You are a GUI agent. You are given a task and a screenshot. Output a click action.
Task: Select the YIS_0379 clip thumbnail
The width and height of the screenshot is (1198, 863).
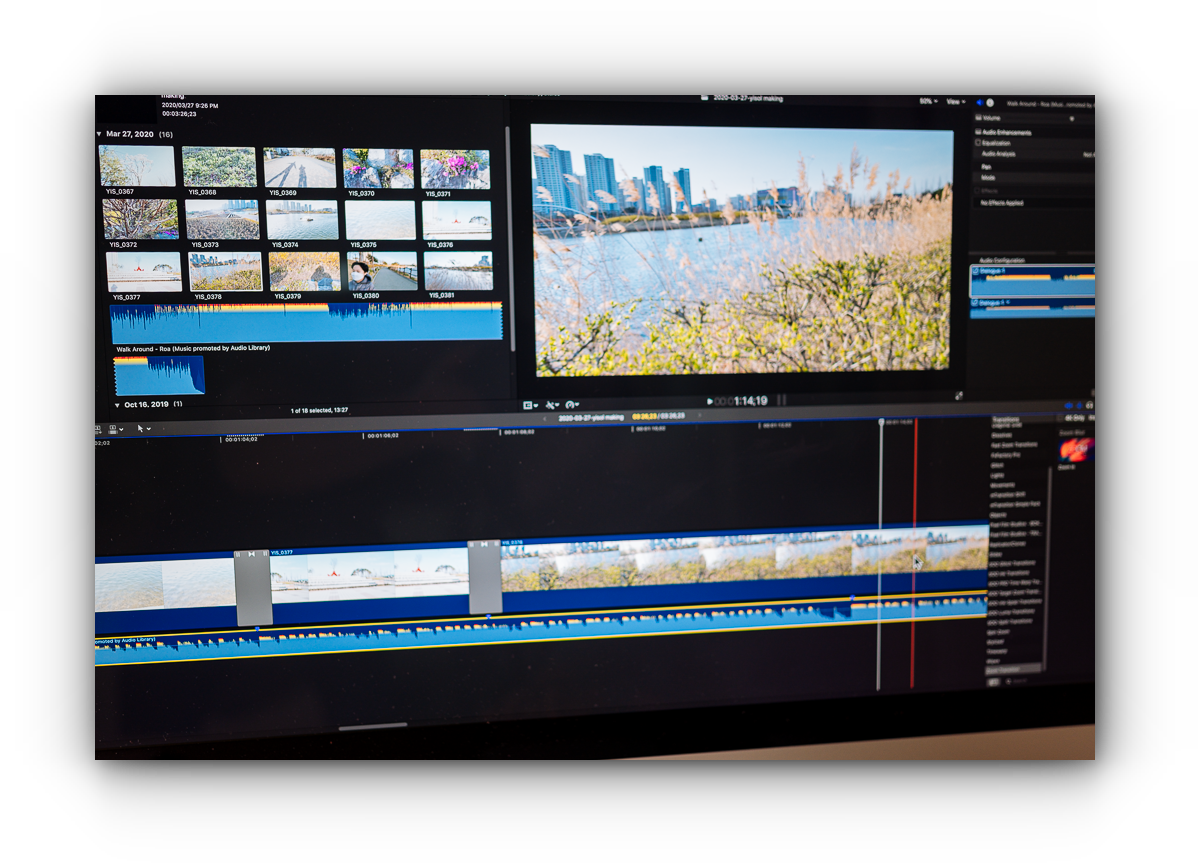pyautogui.click(x=304, y=271)
